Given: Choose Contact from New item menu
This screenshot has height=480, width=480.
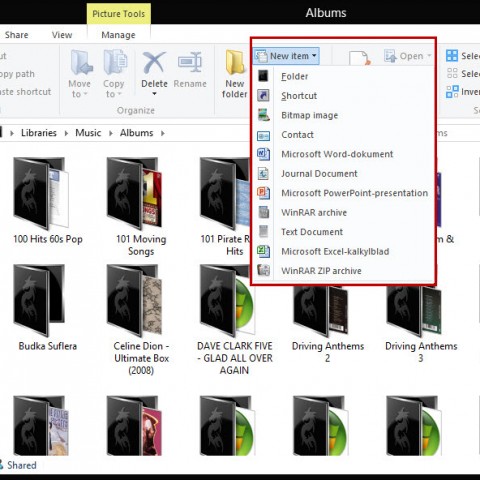Looking at the screenshot, I should click(343, 135).
